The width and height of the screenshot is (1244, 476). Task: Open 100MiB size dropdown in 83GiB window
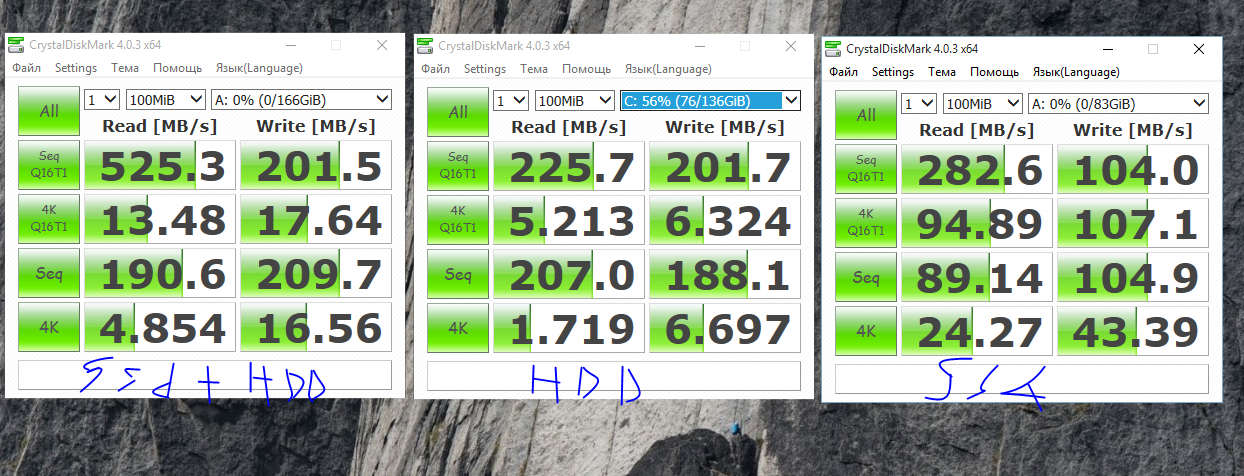(x=982, y=103)
